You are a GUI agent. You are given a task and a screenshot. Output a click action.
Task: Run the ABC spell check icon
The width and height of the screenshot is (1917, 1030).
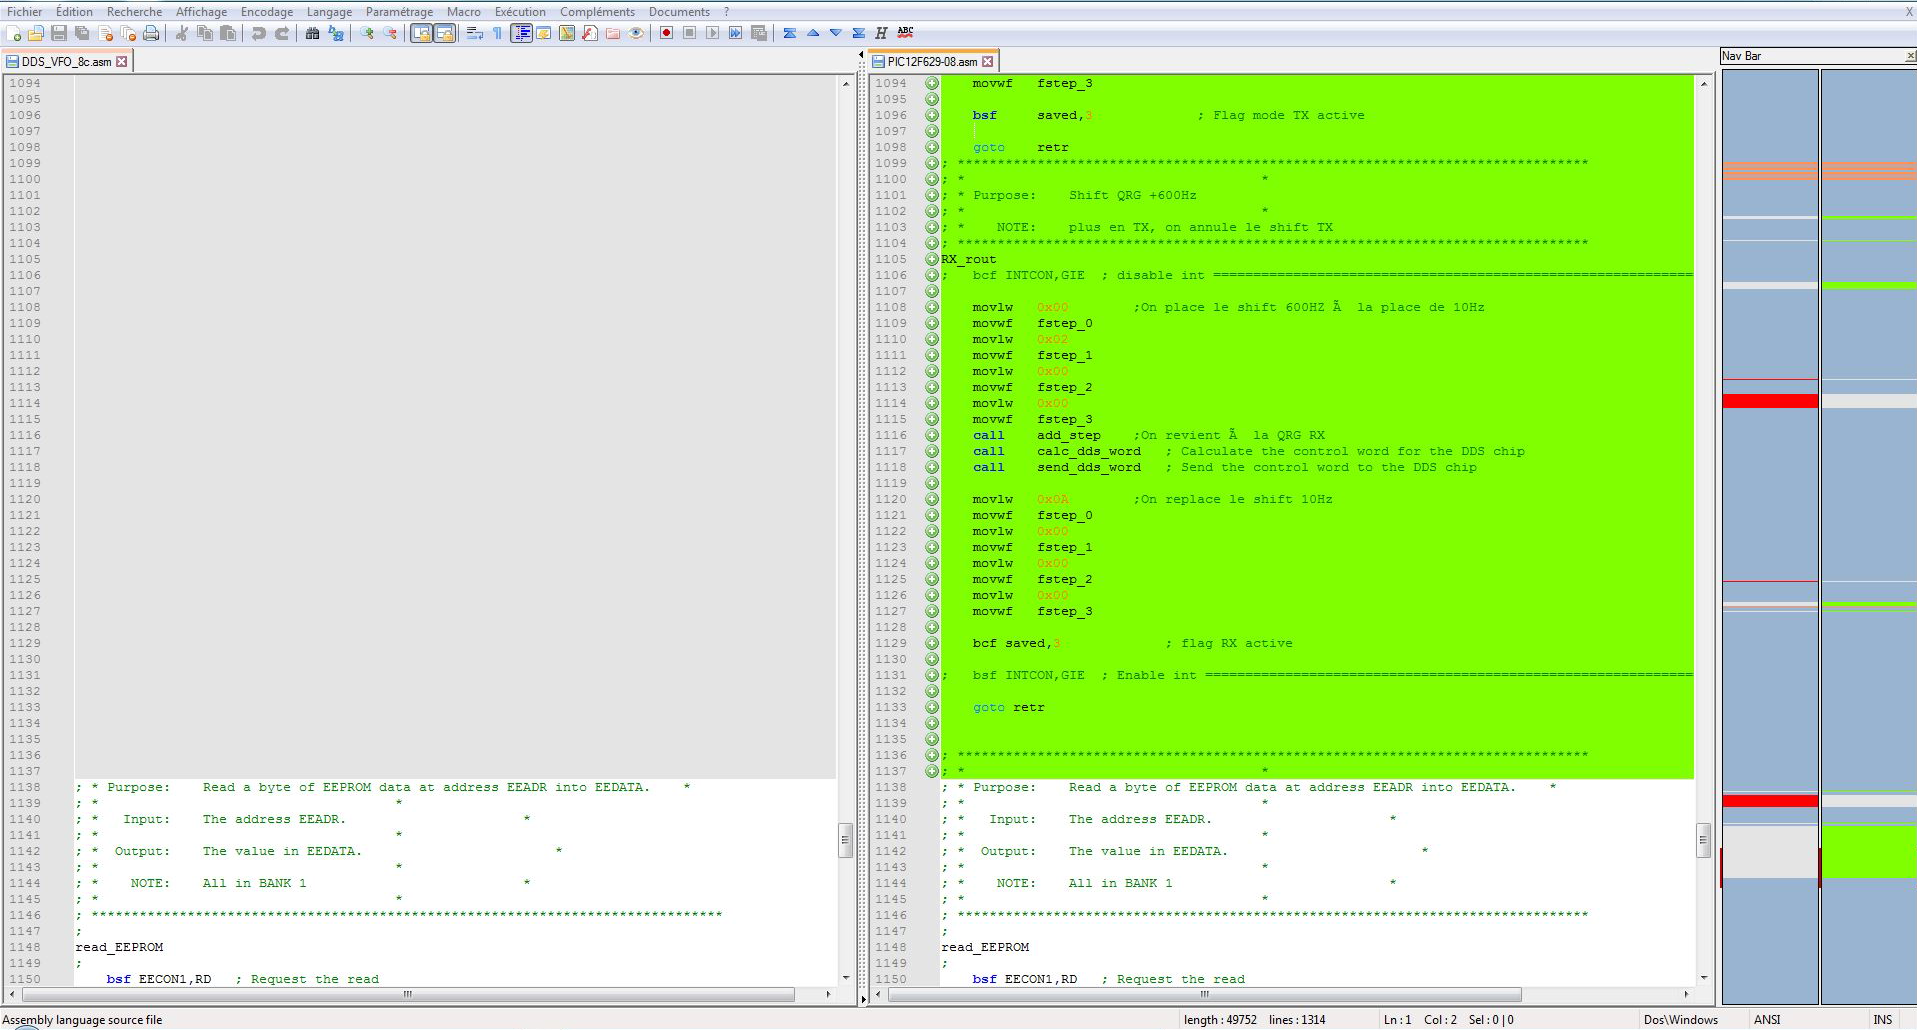coord(905,33)
